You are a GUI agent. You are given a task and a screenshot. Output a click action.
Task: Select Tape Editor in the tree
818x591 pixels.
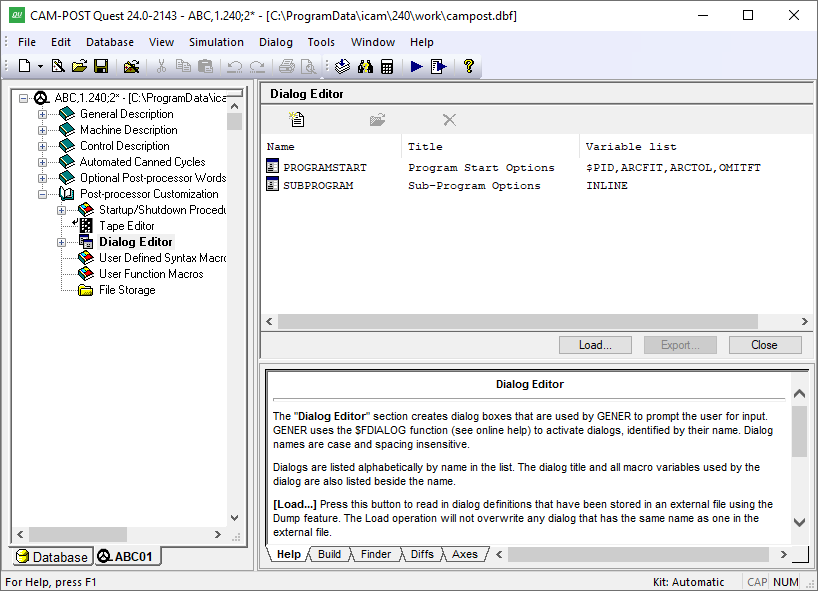(127, 226)
